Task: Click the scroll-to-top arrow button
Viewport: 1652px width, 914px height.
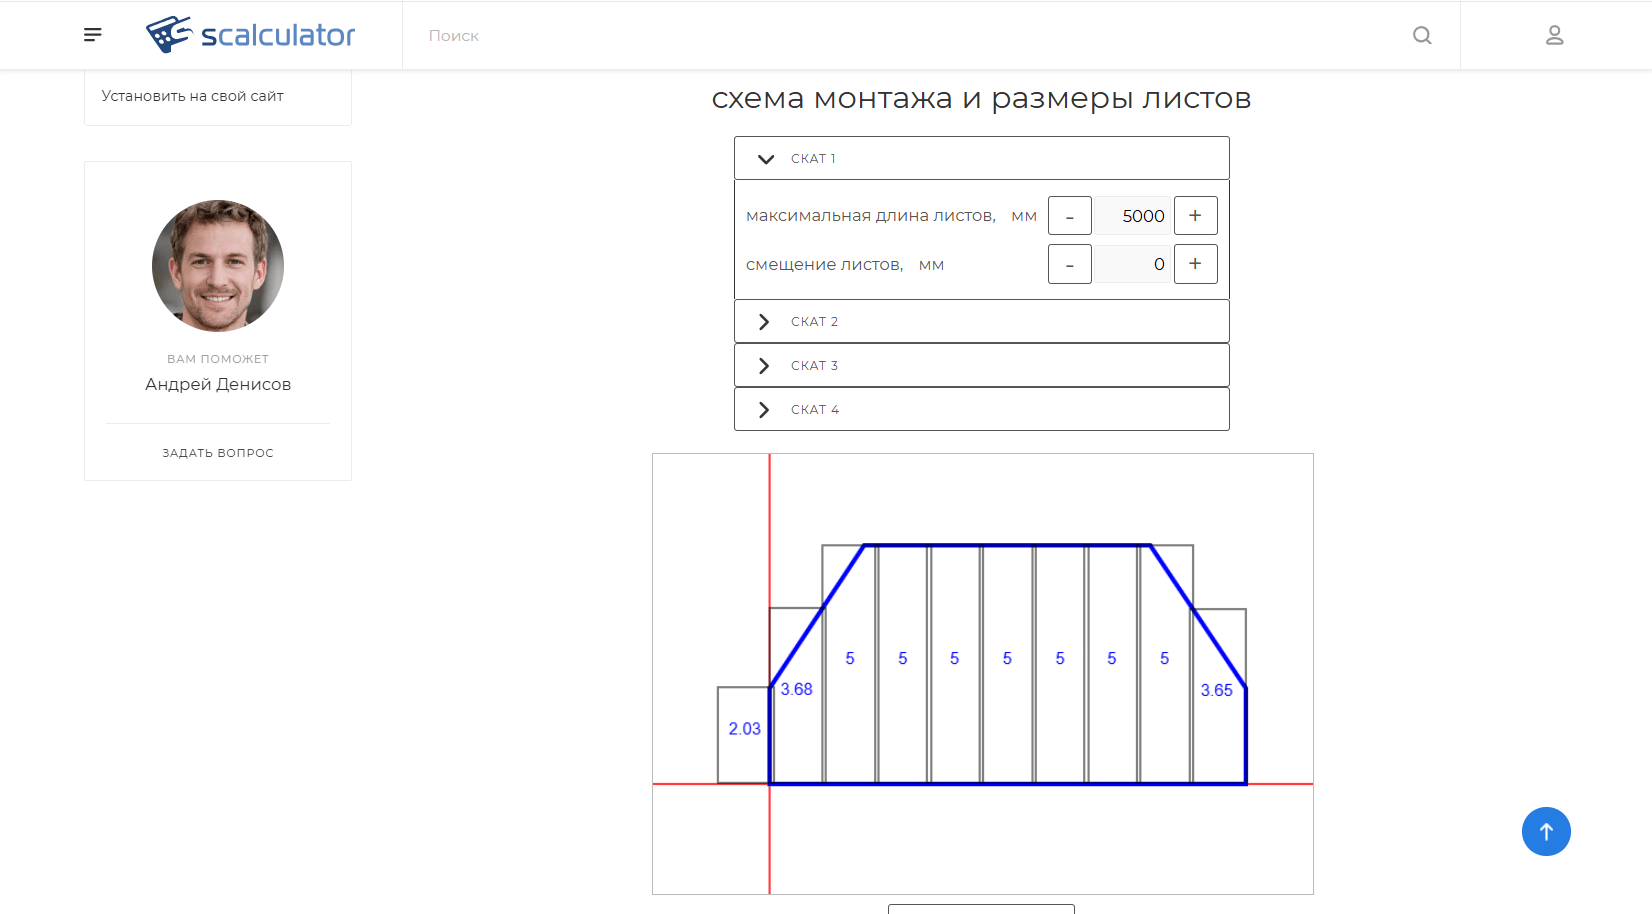Action: point(1546,831)
